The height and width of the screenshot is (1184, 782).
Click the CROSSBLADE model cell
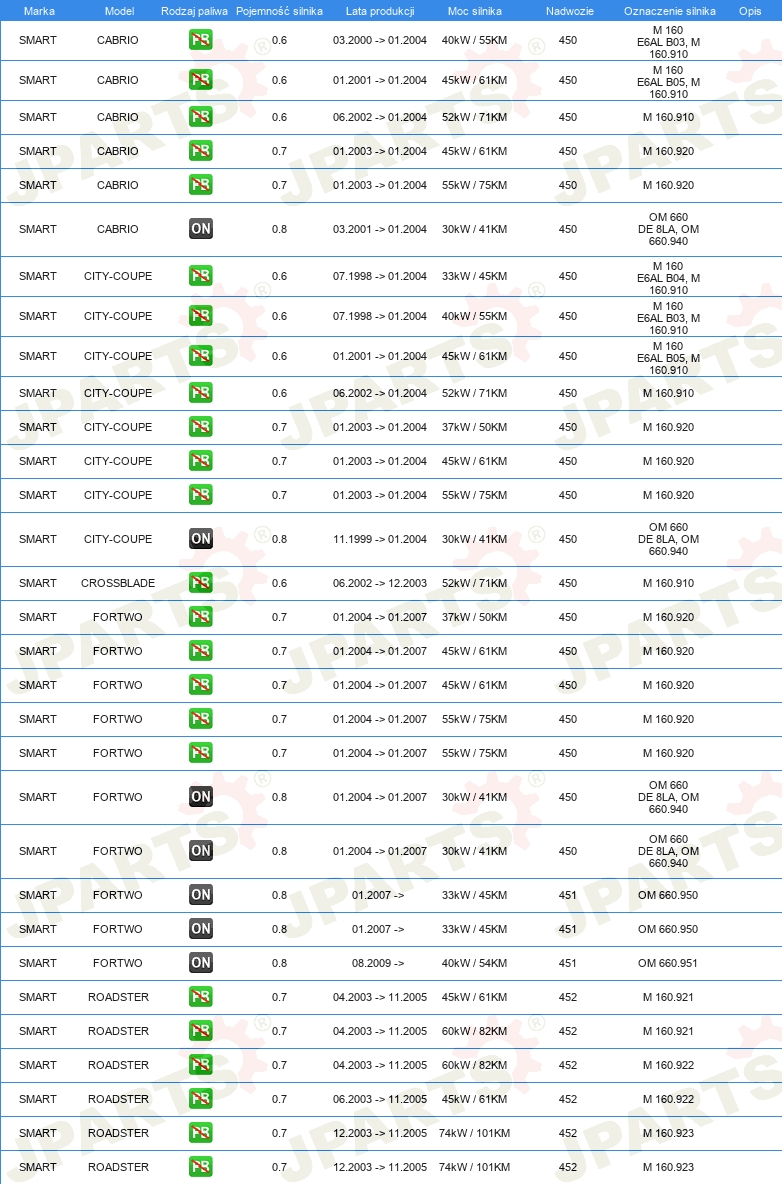tap(119, 583)
